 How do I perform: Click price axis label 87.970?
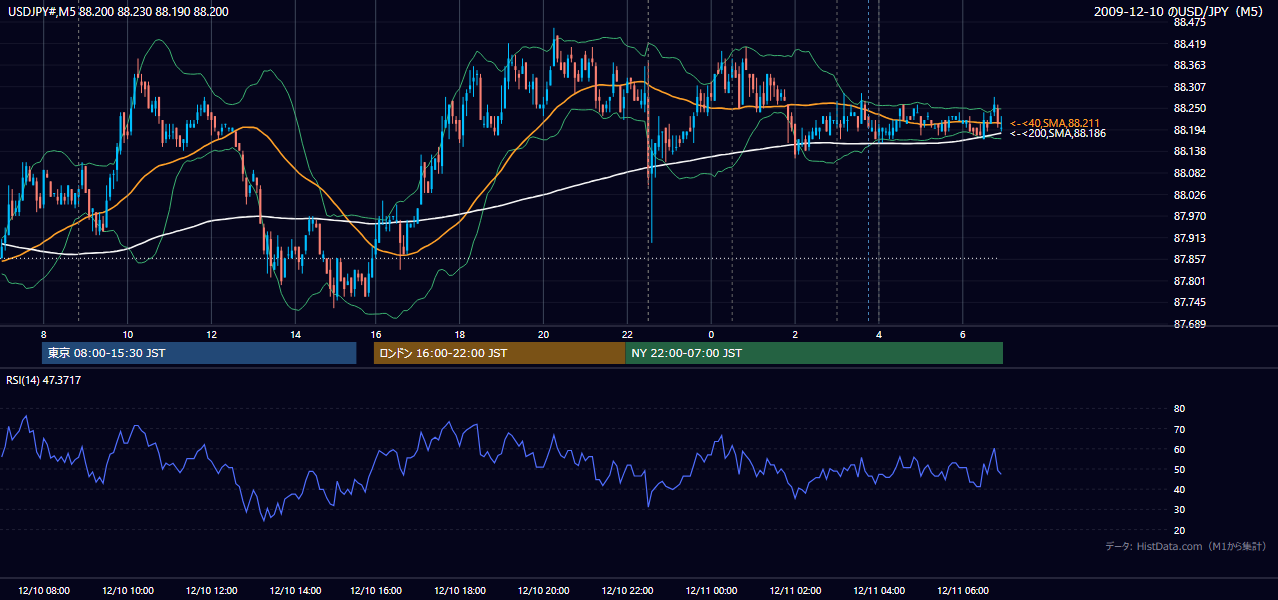click(x=1190, y=216)
